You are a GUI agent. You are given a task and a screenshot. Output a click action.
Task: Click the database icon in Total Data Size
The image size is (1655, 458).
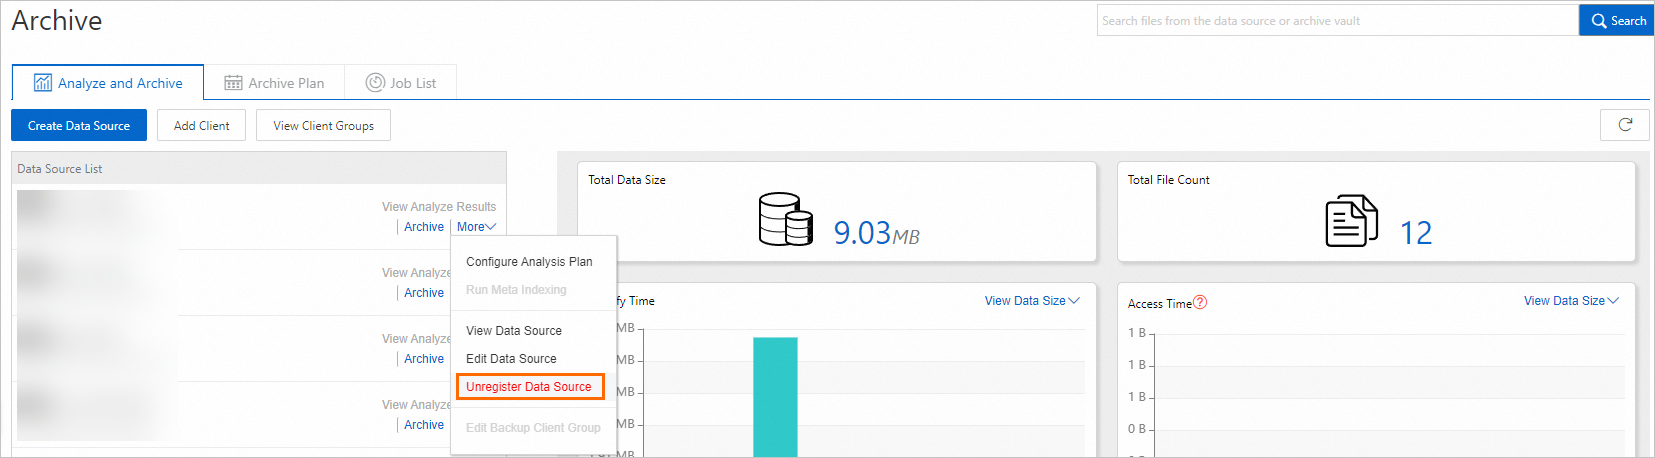pos(786,220)
